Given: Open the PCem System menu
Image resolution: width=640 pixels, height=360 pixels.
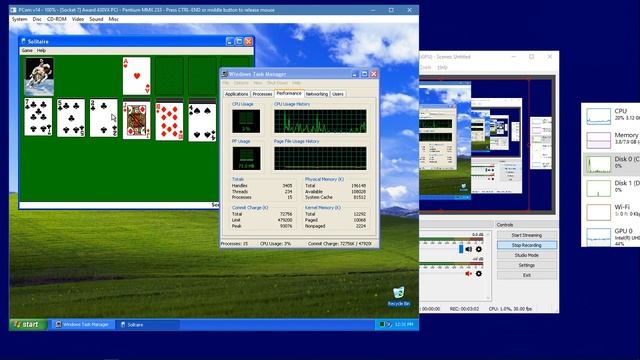Looking at the screenshot, I should [x=19, y=19].
